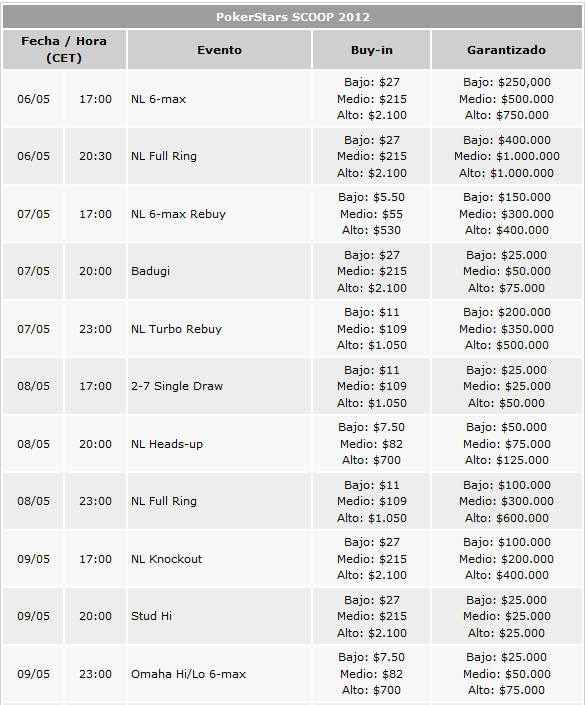The width and height of the screenshot is (586, 705).
Task: Select the Alto: $600.000 guarantee value
Action: click(507, 518)
